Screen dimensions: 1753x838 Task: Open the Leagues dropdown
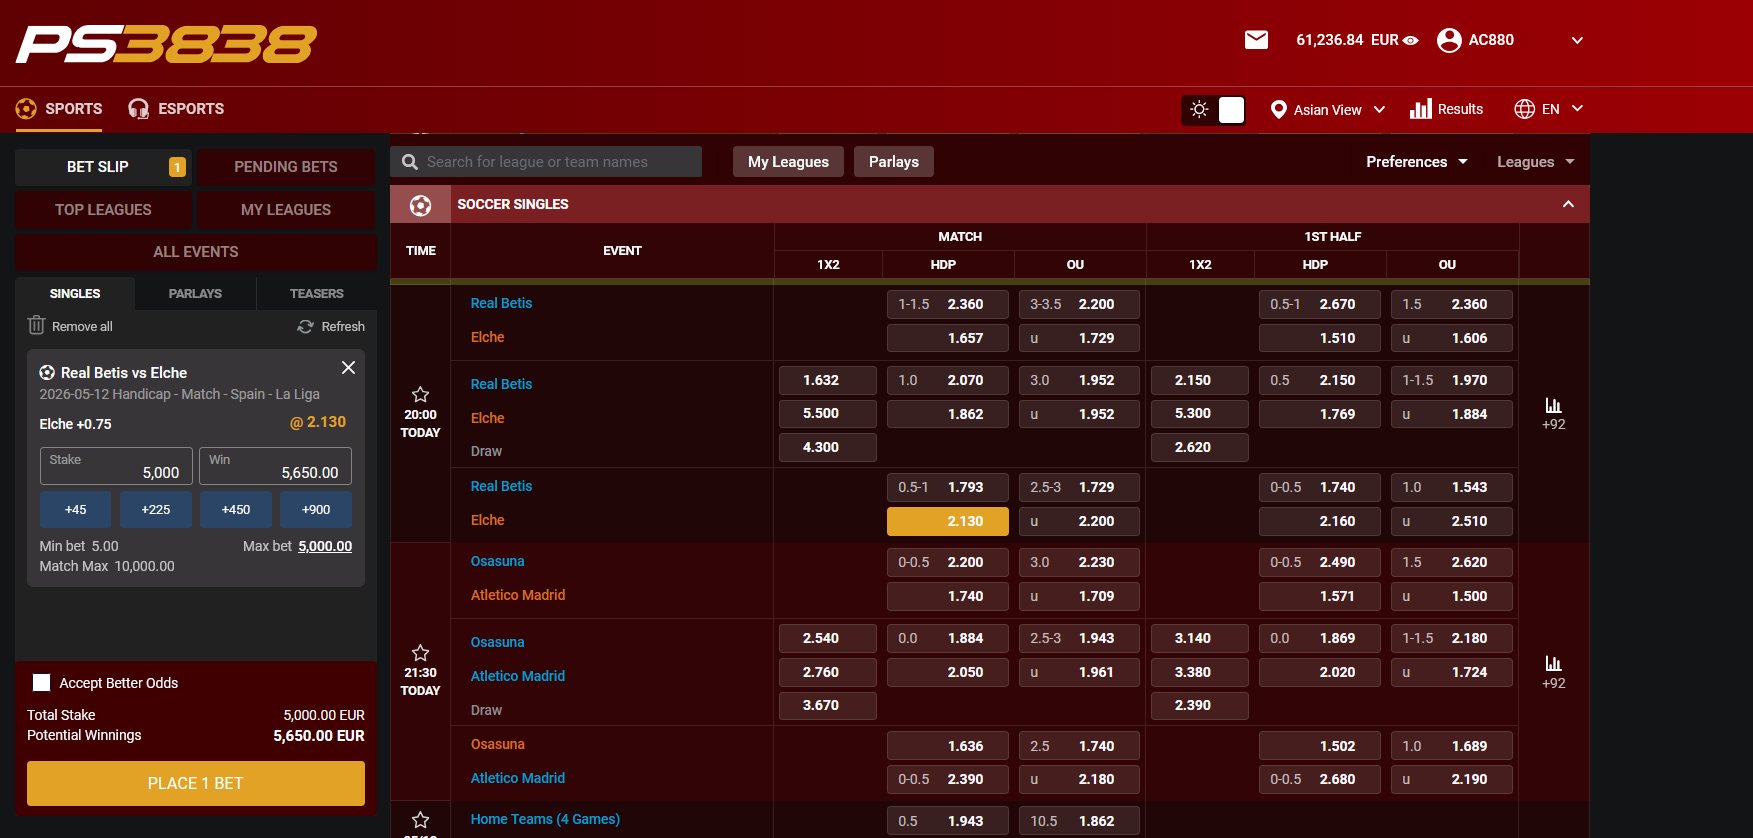pyautogui.click(x=1535, y=162)
